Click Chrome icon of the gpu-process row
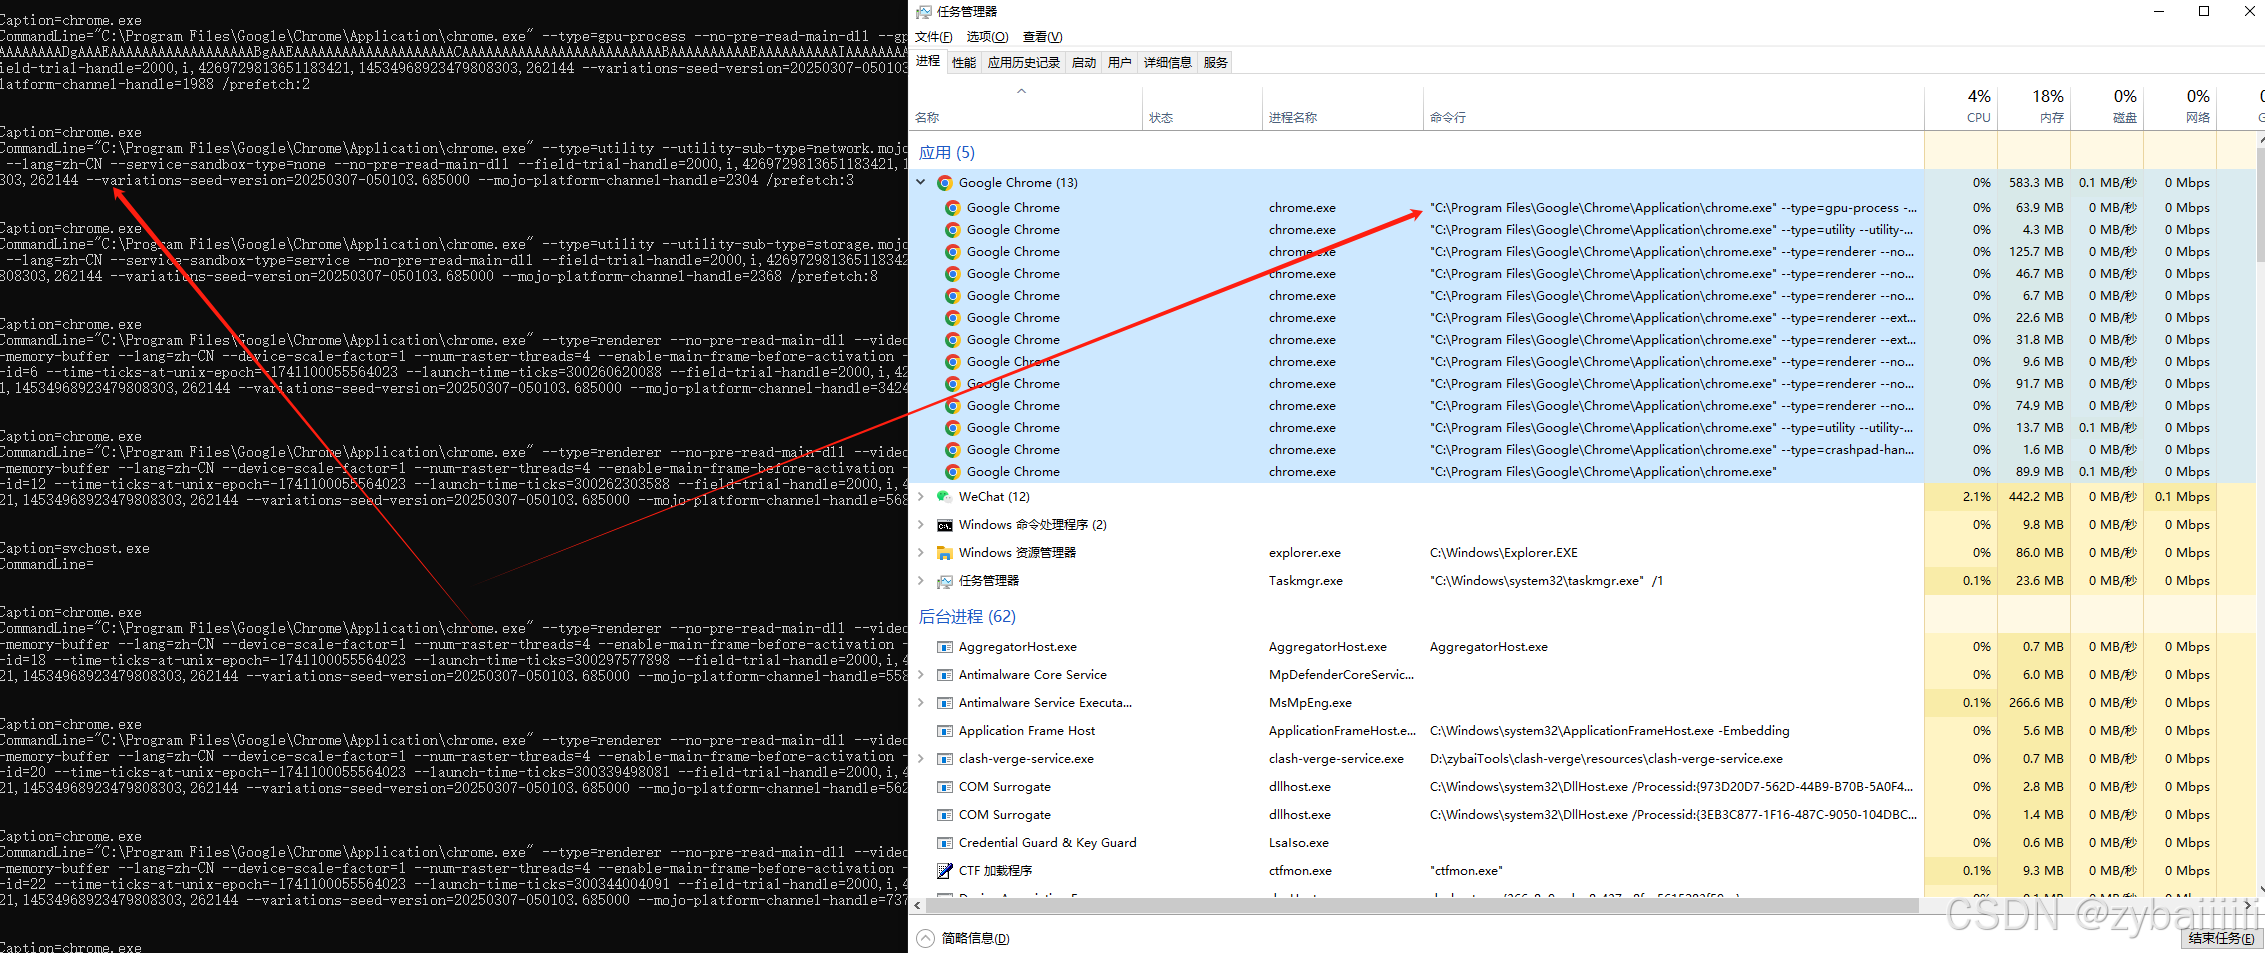Screen dimensions: 2265x953 953,208
